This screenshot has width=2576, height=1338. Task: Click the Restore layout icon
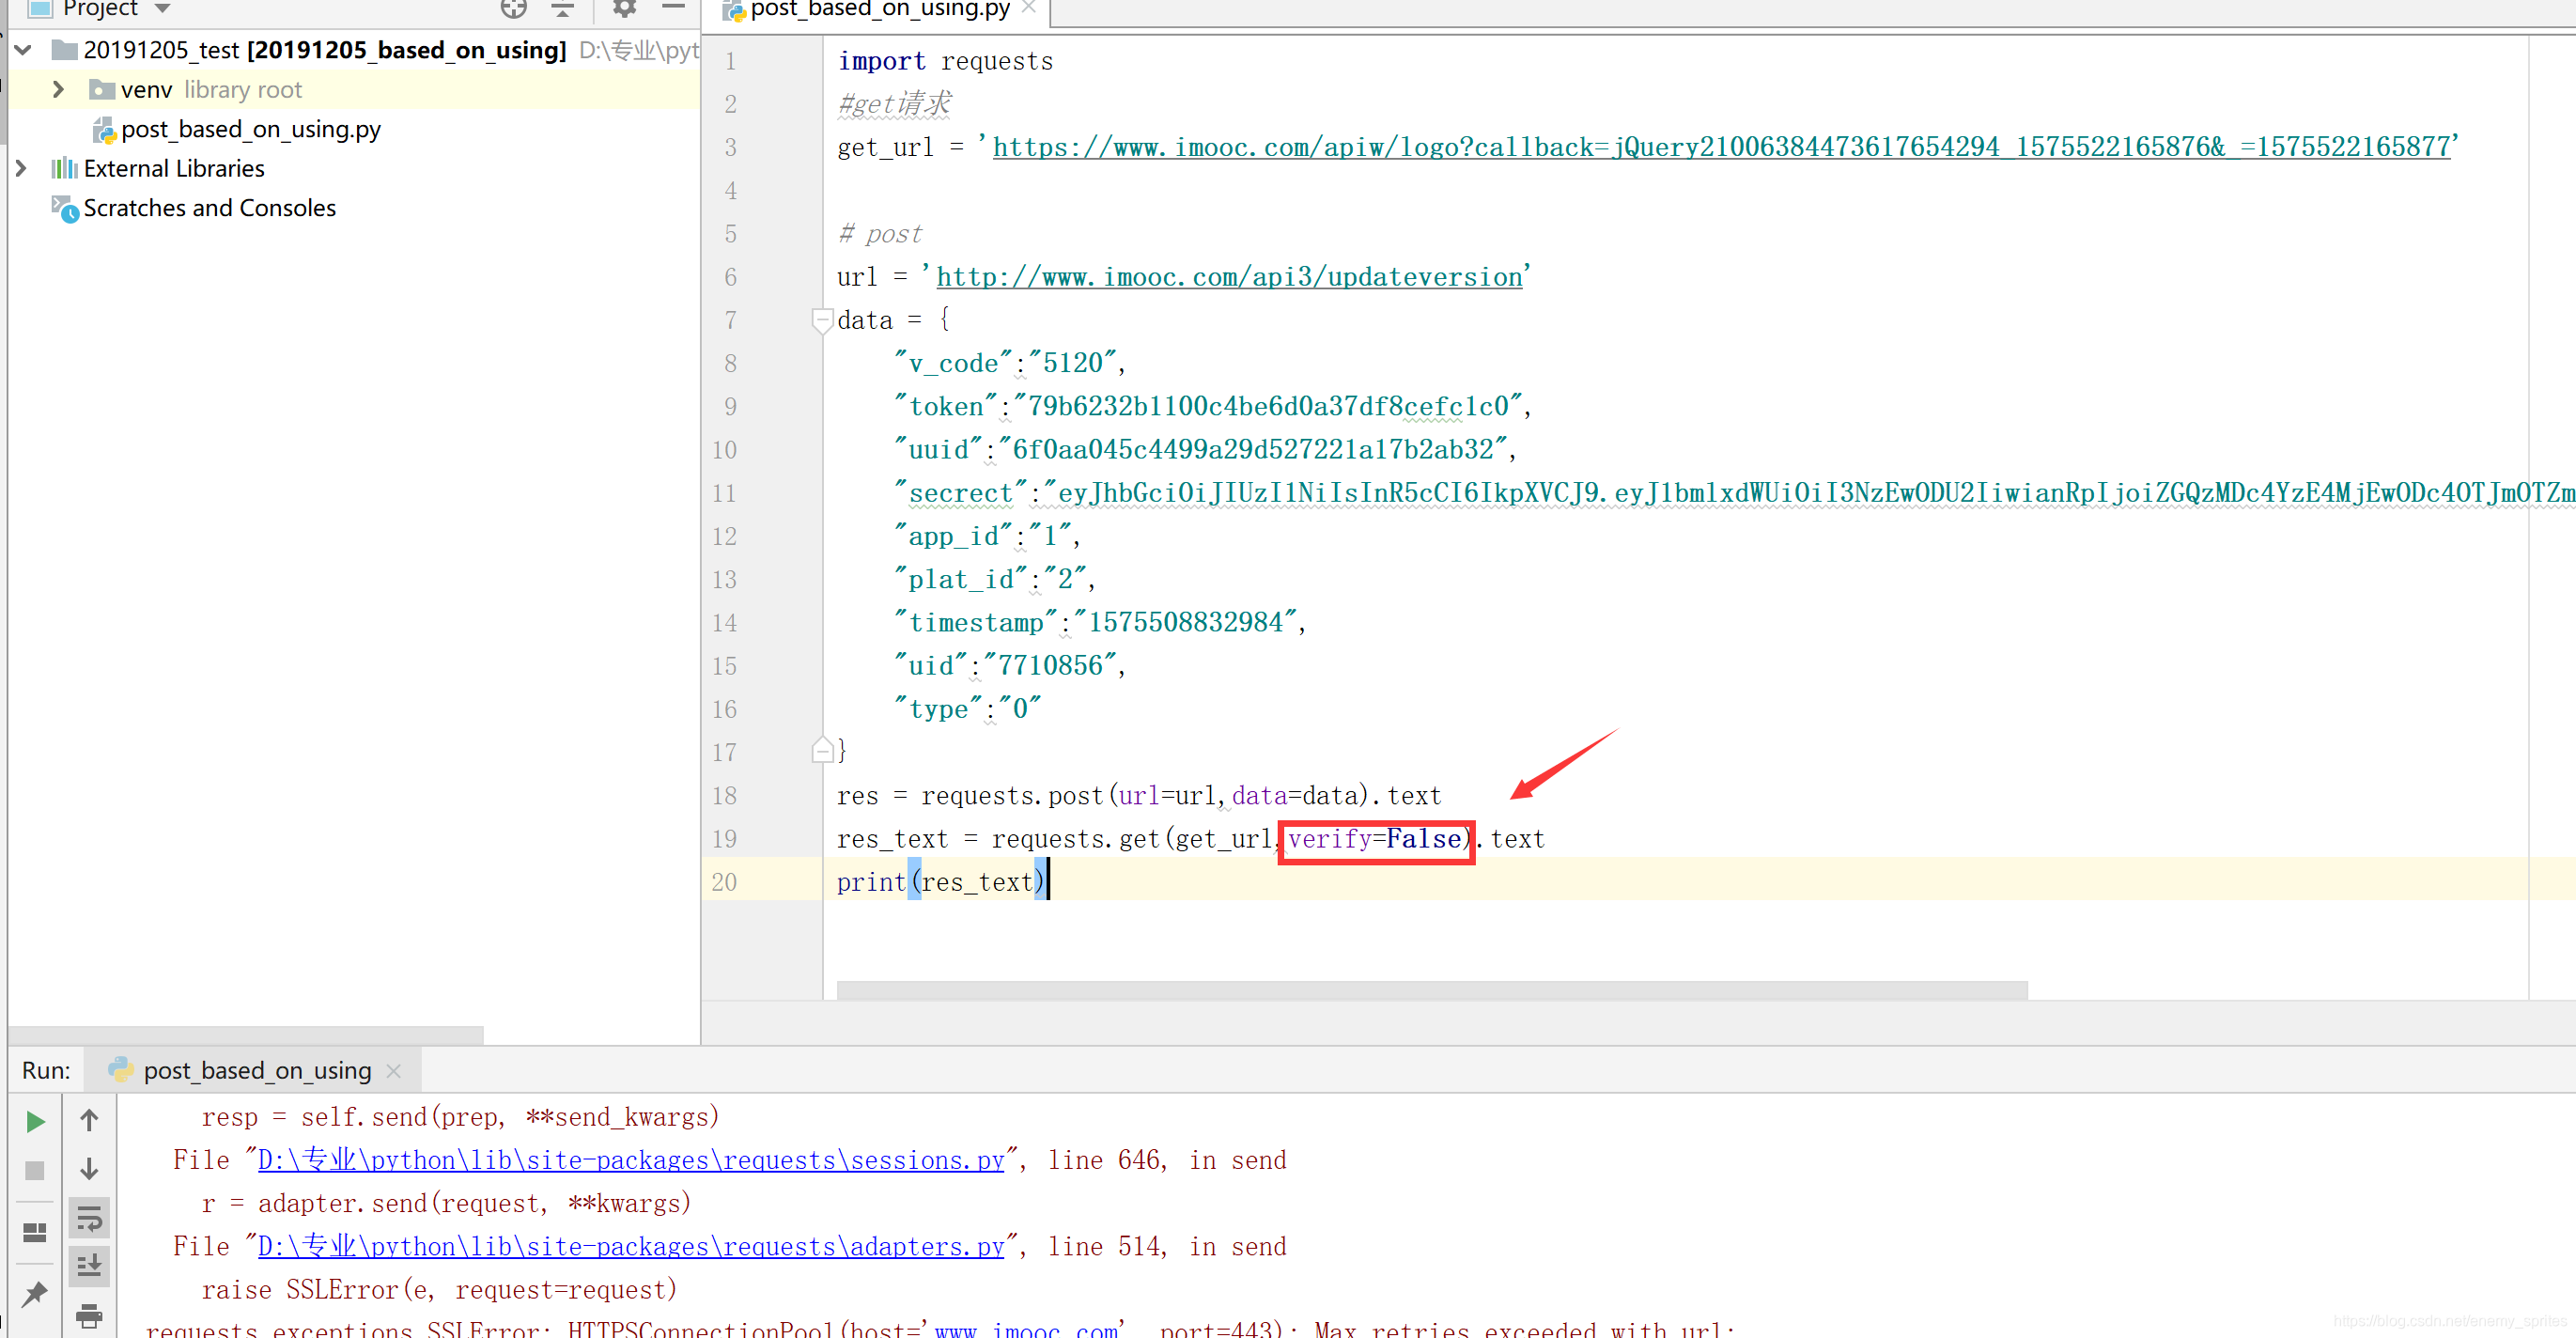[35, 1232]
